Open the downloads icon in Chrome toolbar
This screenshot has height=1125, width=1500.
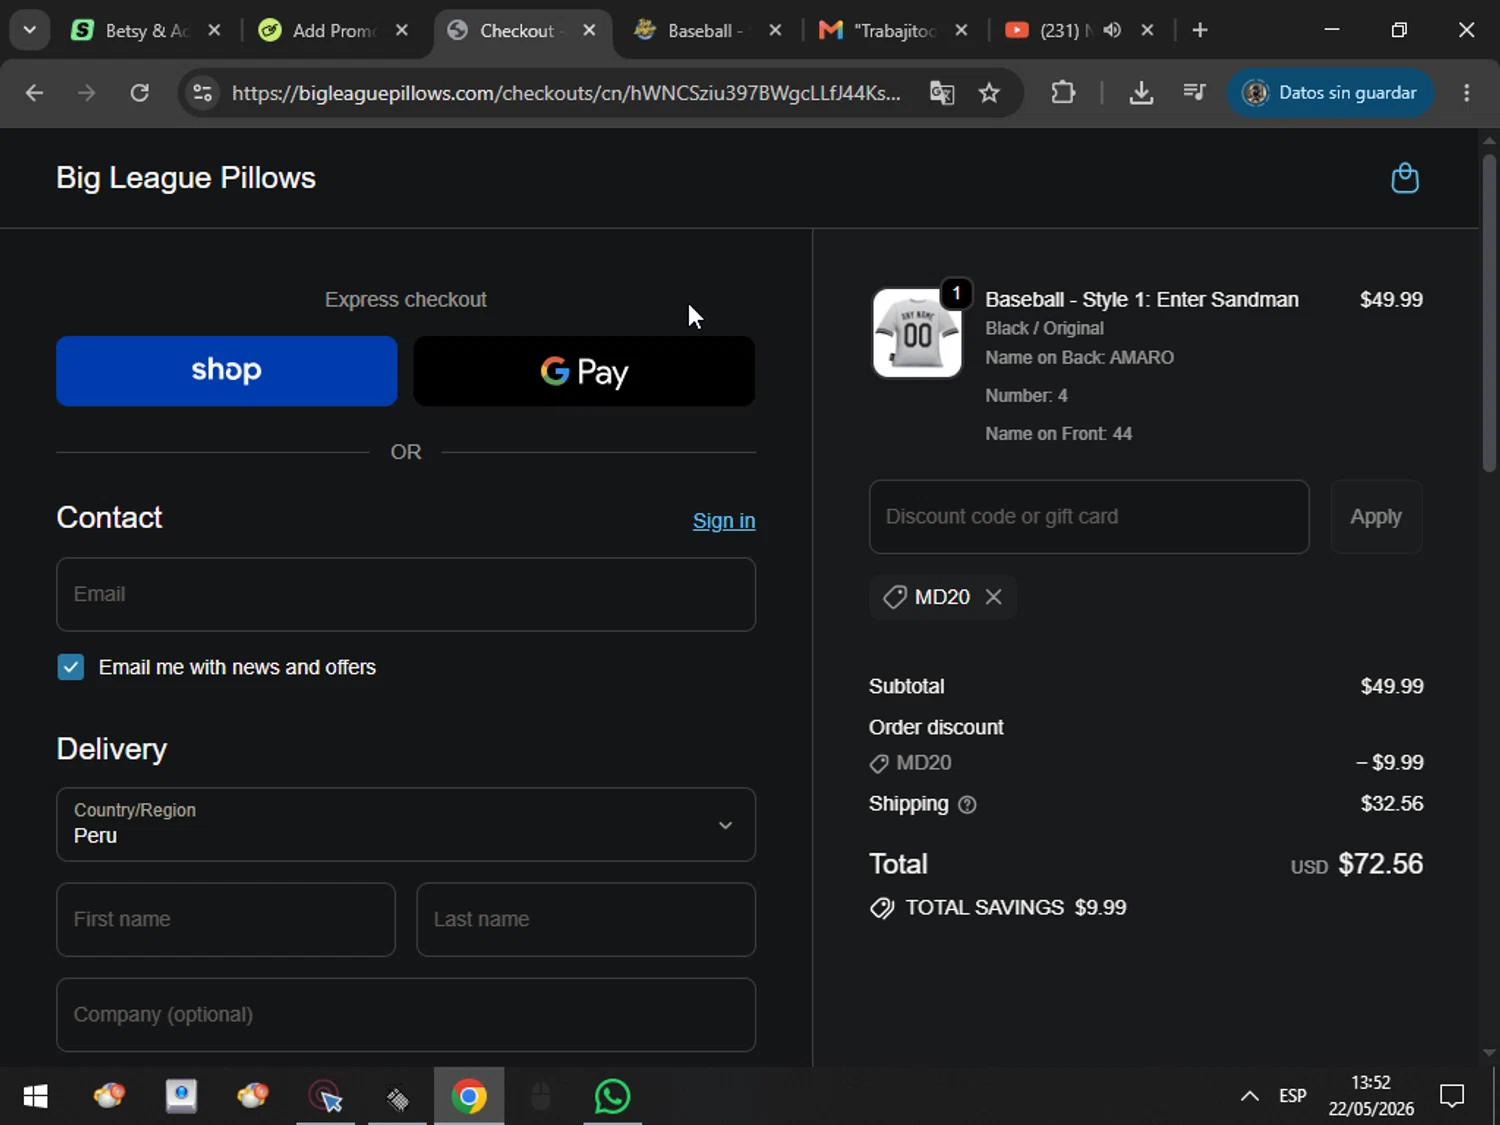[x=1141, y=93]
